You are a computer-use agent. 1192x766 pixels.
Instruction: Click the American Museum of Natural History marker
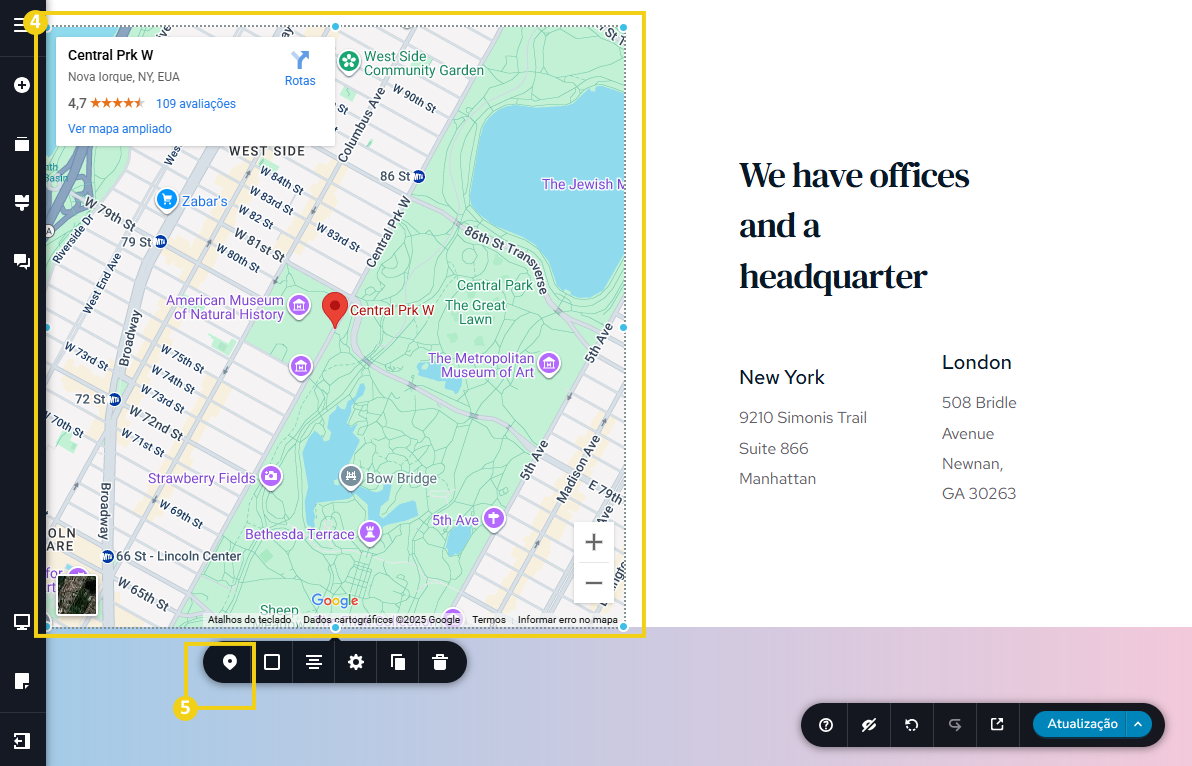click(x=300, y=306)
